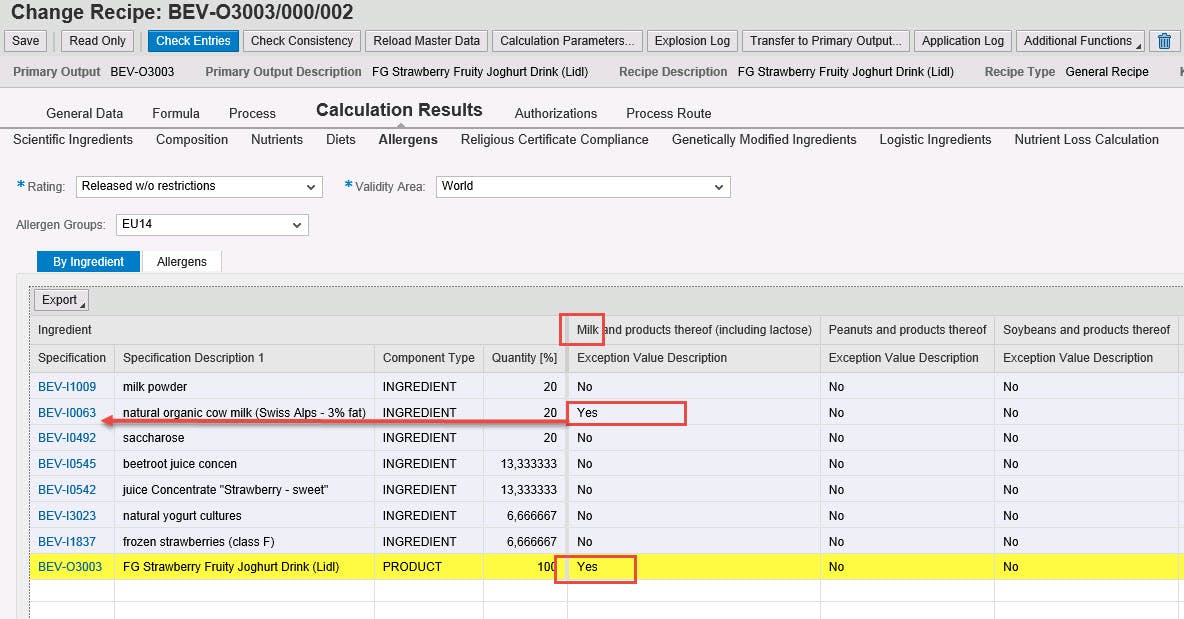Click the Quantity [%] column header

524,358
